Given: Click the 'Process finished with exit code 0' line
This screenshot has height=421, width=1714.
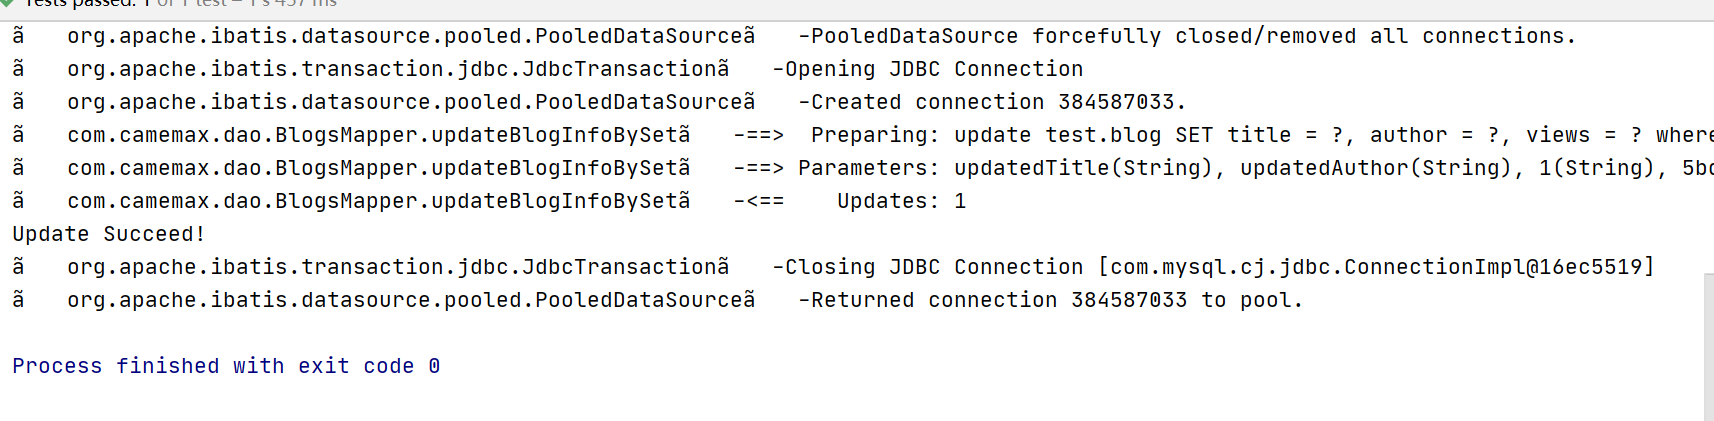Looking at the screenshot, I should [226, 366].
